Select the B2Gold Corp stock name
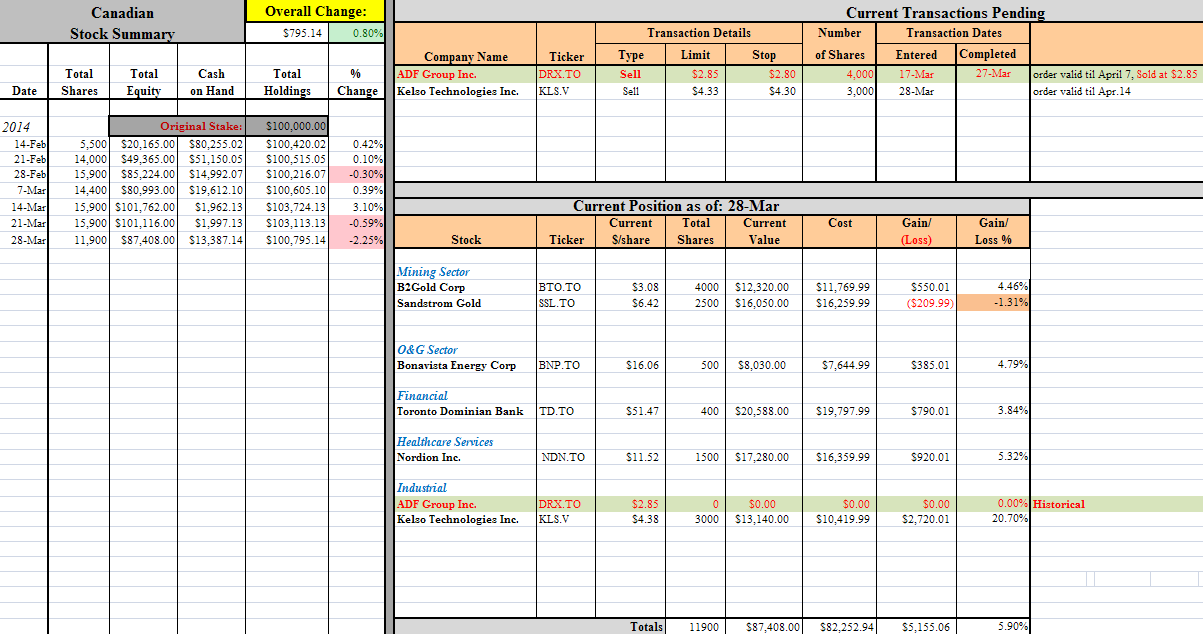This screenshot has width=1203, height=634. (431, 288)
